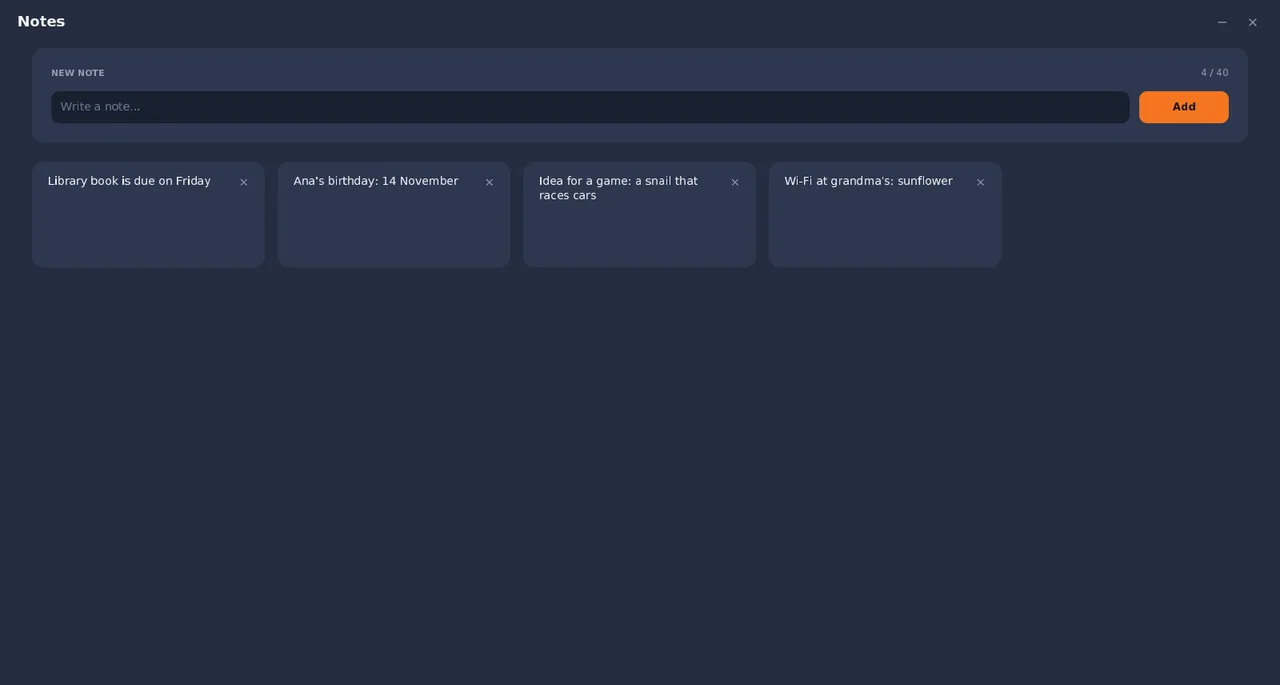Minimize the Notes window

[1222, 22]
